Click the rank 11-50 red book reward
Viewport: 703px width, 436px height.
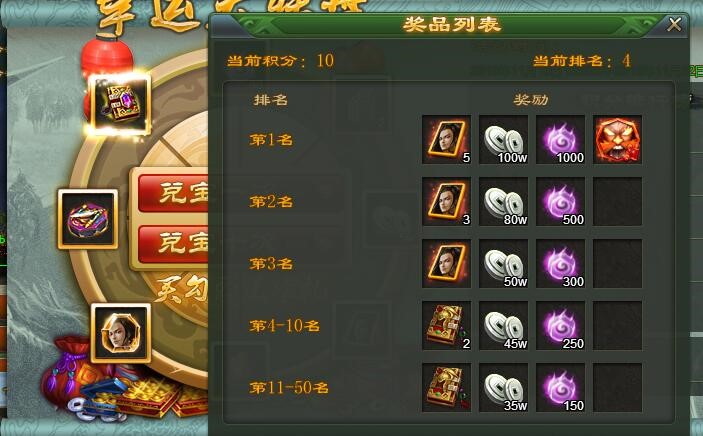point(446,387)
